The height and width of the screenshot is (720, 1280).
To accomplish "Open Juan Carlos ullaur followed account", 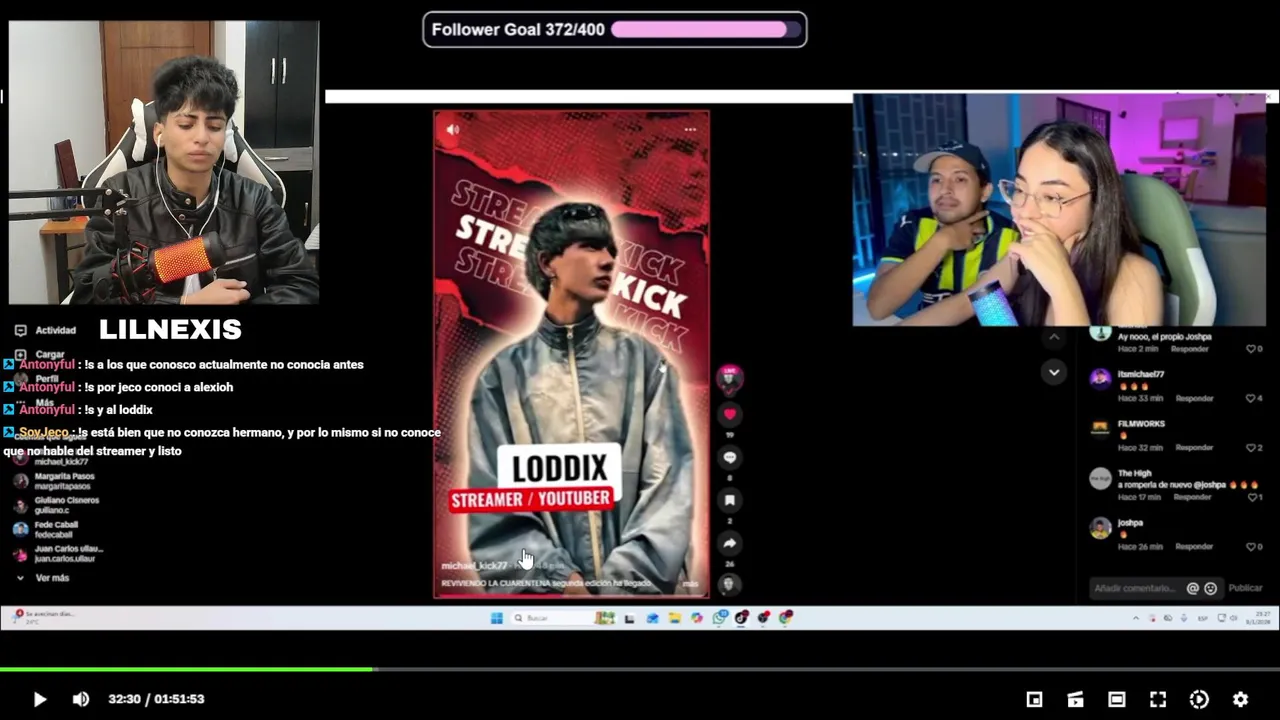I will click(x=58, y=553).
